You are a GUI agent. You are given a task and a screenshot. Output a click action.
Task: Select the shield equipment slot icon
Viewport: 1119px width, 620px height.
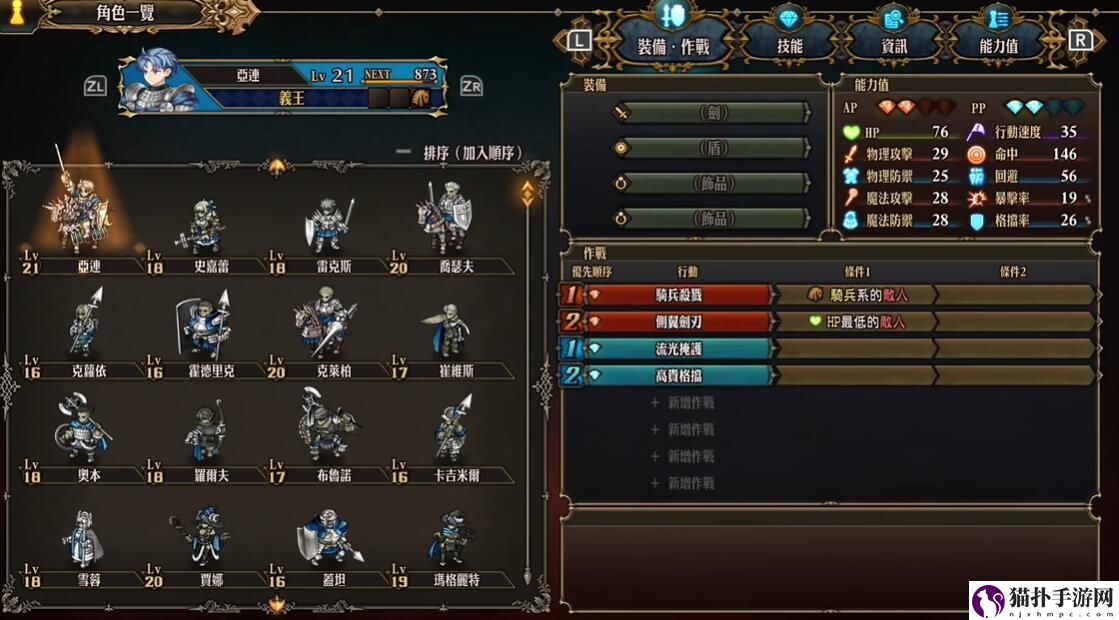click(621, 148)
